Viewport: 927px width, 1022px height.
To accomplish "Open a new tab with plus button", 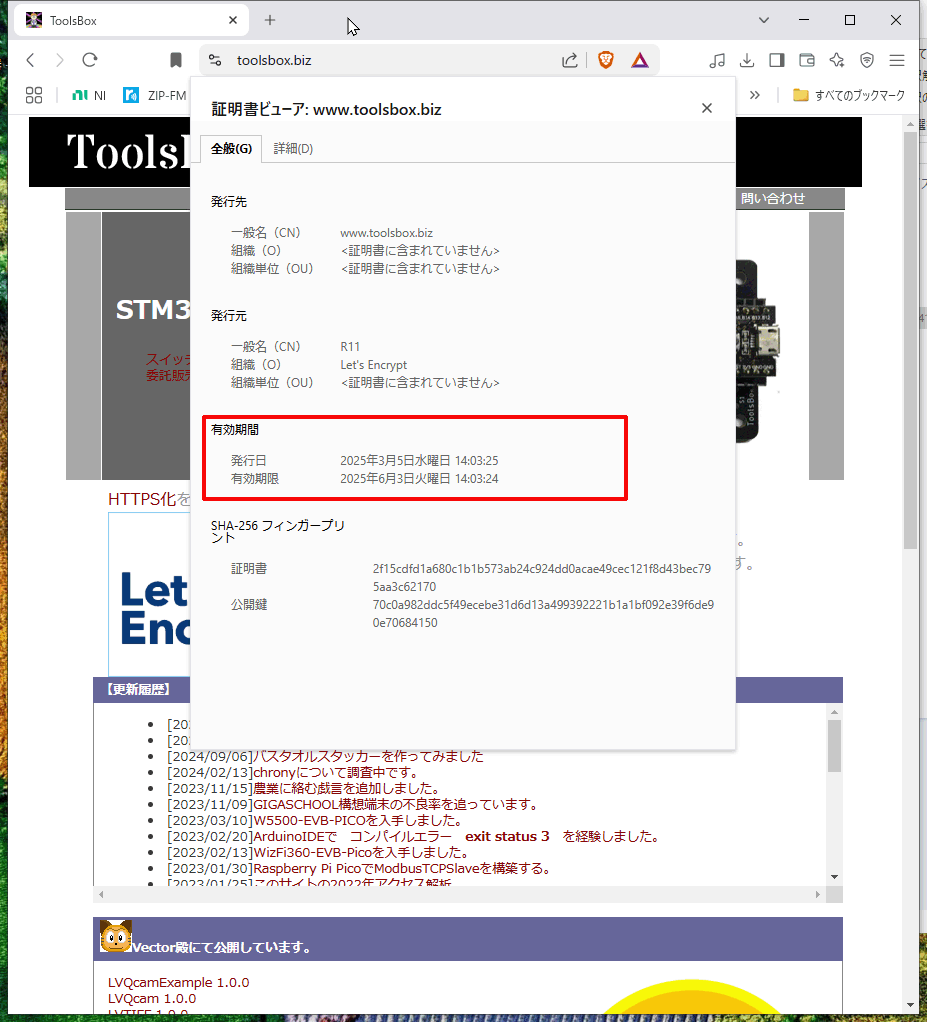I will (270, 20).
